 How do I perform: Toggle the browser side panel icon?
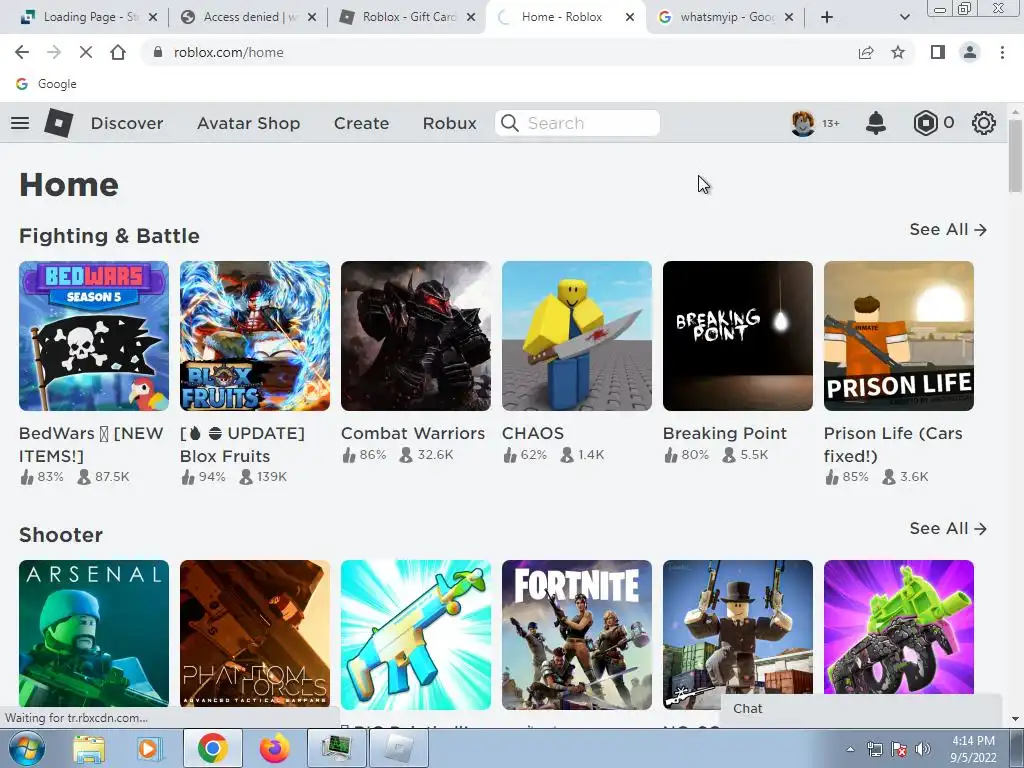(x=938, y=52)
